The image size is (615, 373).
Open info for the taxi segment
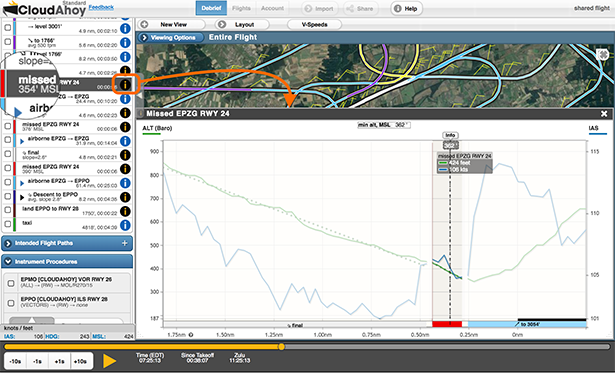point(125,225)
